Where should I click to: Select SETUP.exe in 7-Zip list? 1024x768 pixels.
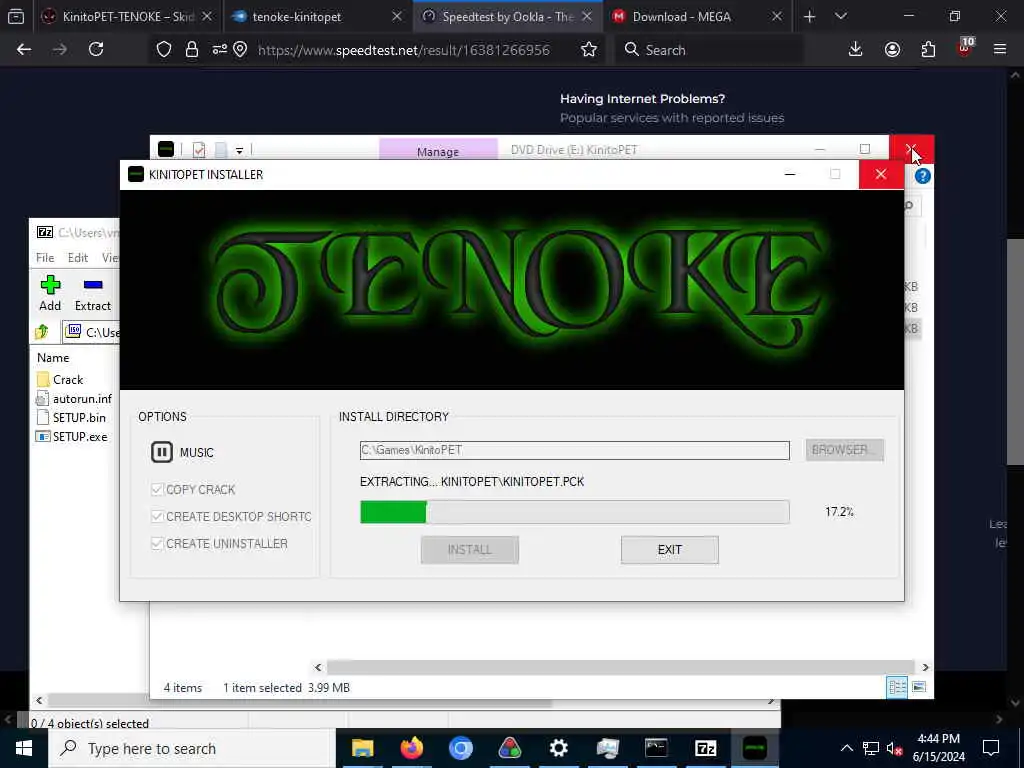72,436
